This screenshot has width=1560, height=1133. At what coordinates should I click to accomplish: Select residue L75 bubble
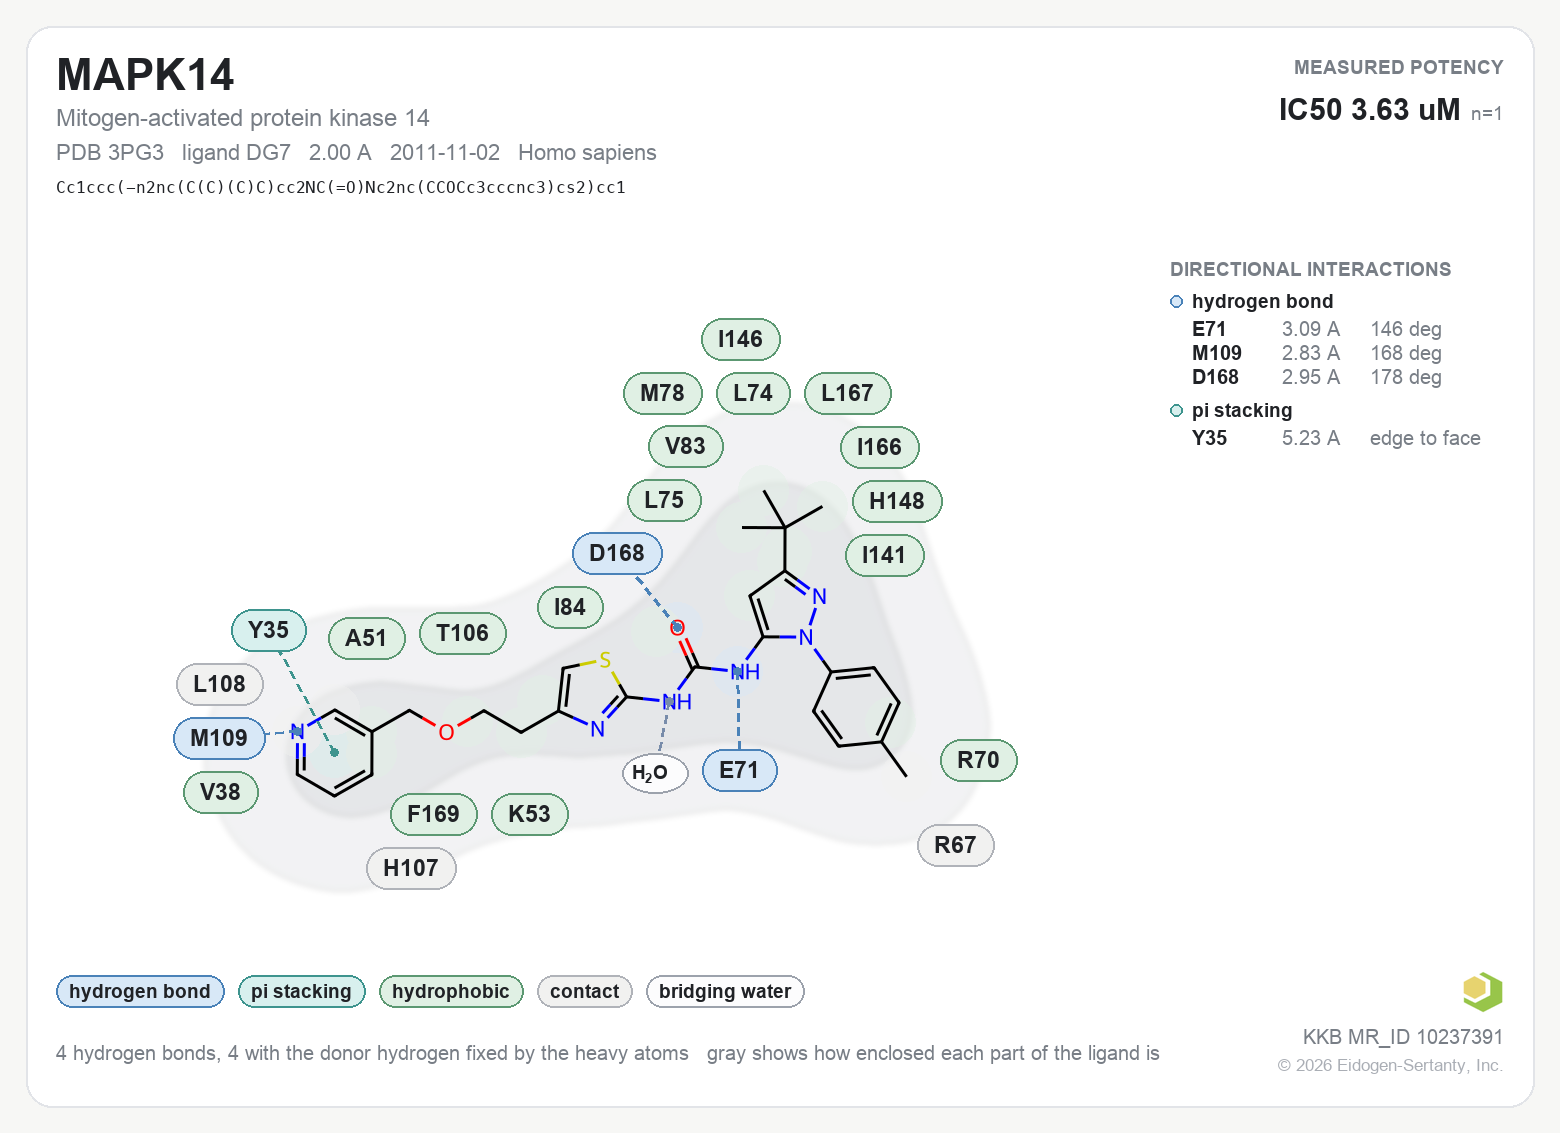(664, 500)
